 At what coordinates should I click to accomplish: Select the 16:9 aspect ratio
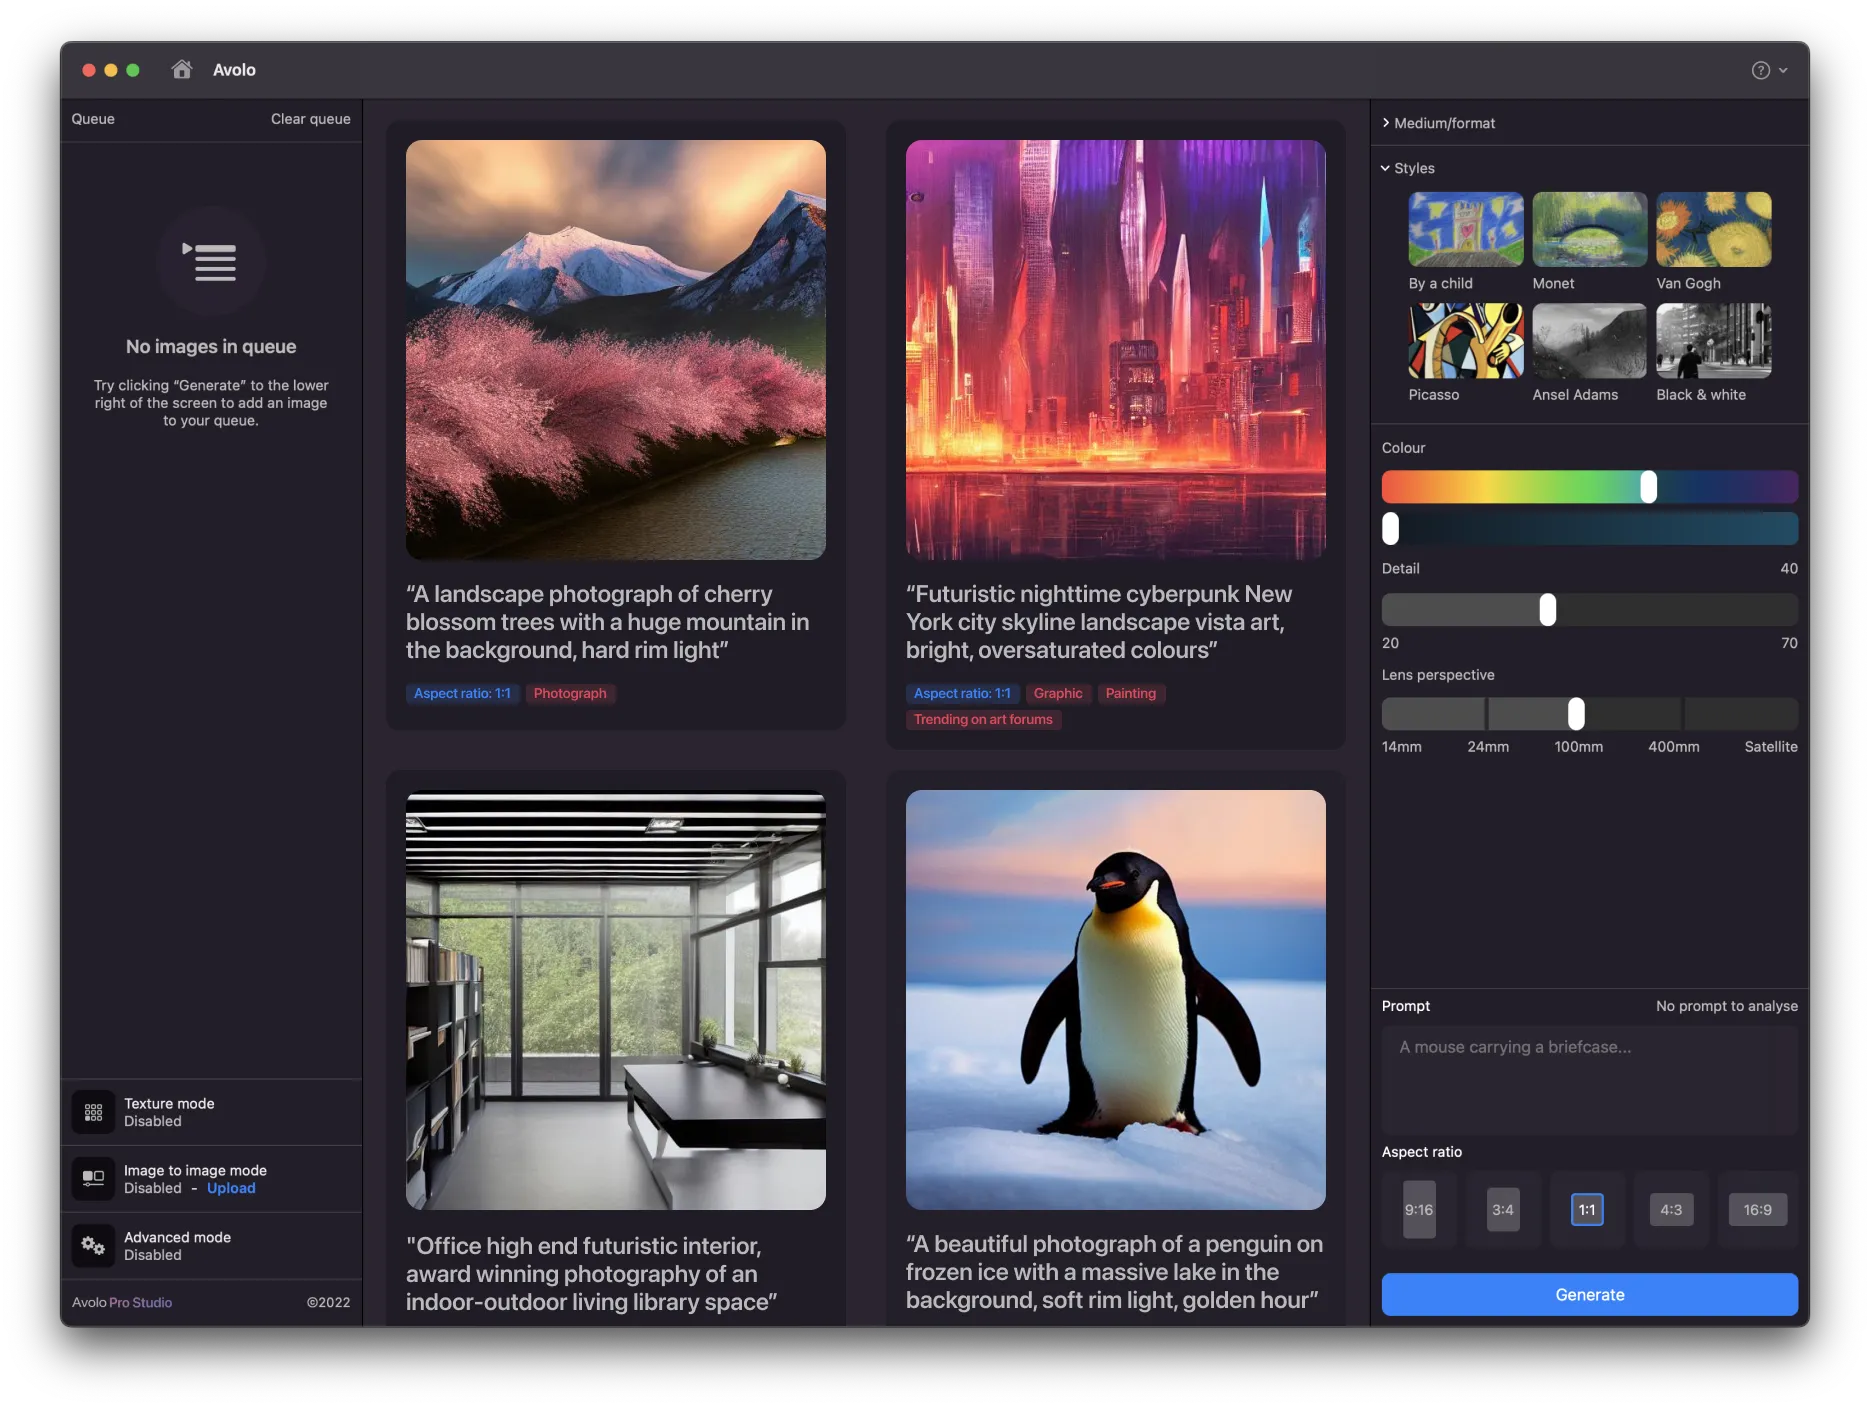1757,1209
